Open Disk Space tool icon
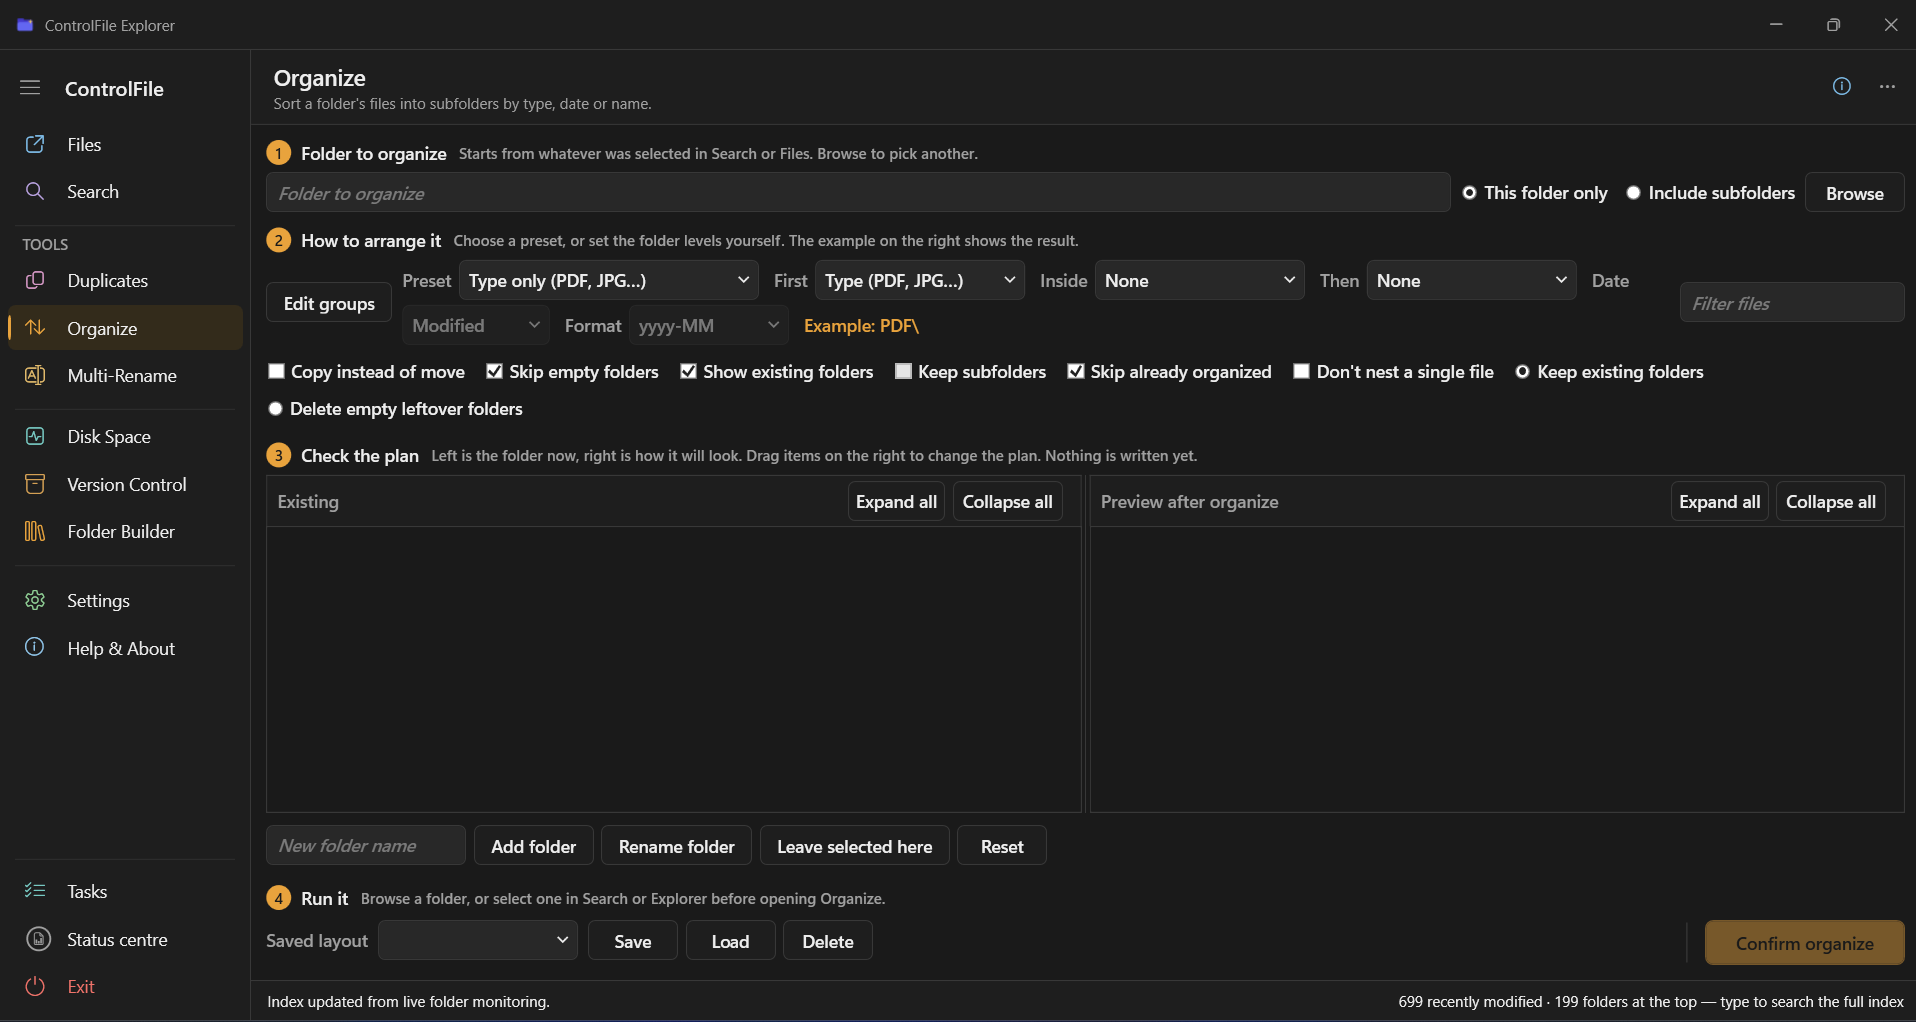This screenshot has height=1022, width=1916. (35, 436)
